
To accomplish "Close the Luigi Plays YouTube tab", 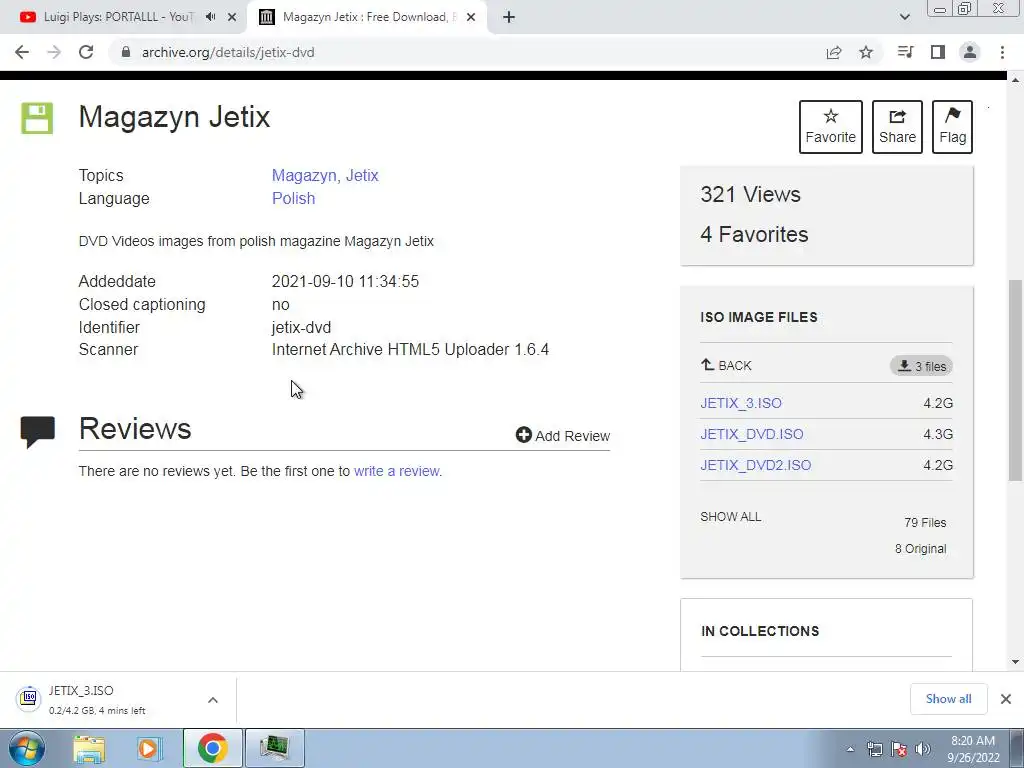I will (232, 17).
